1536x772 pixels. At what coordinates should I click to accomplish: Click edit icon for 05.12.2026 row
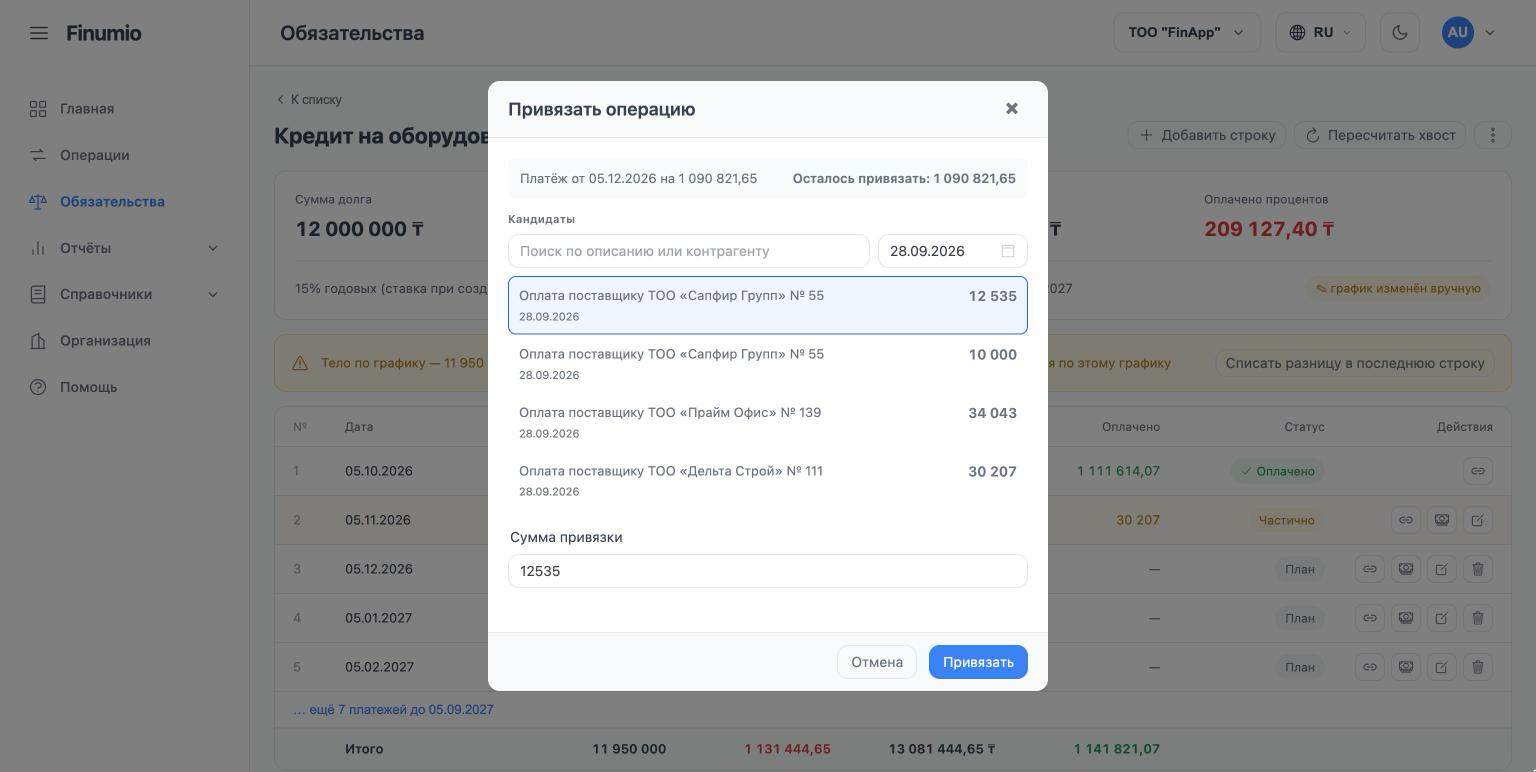coord(1442,569)
